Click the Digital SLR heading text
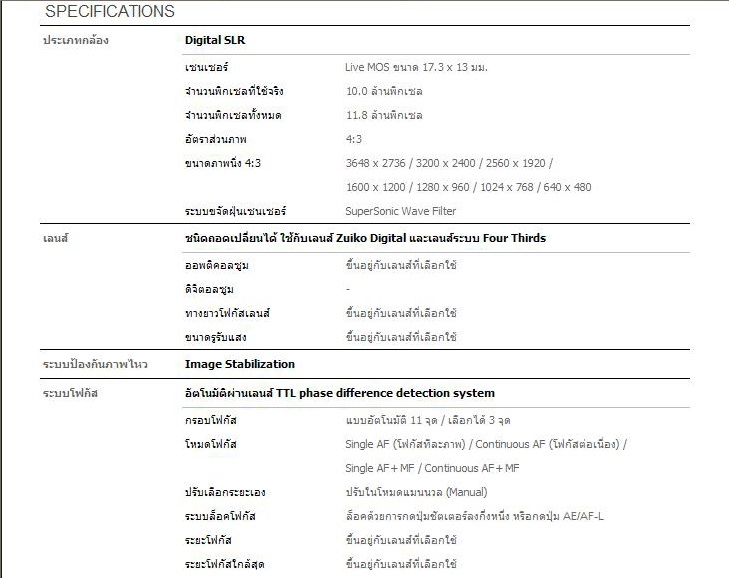 coord(215,41)
